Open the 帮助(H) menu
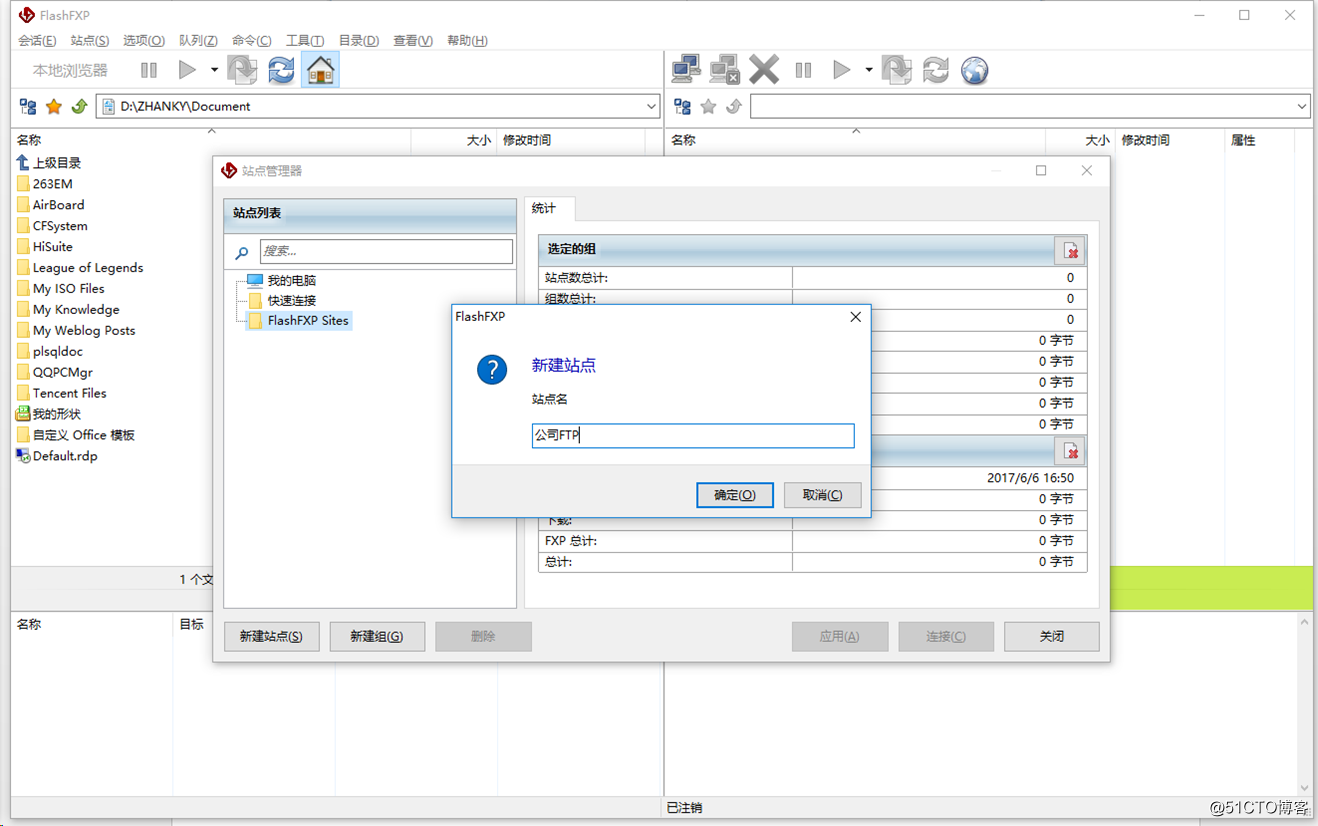Screen dimensions: 1318x826 pyautogui.click(x=467, y=40)
